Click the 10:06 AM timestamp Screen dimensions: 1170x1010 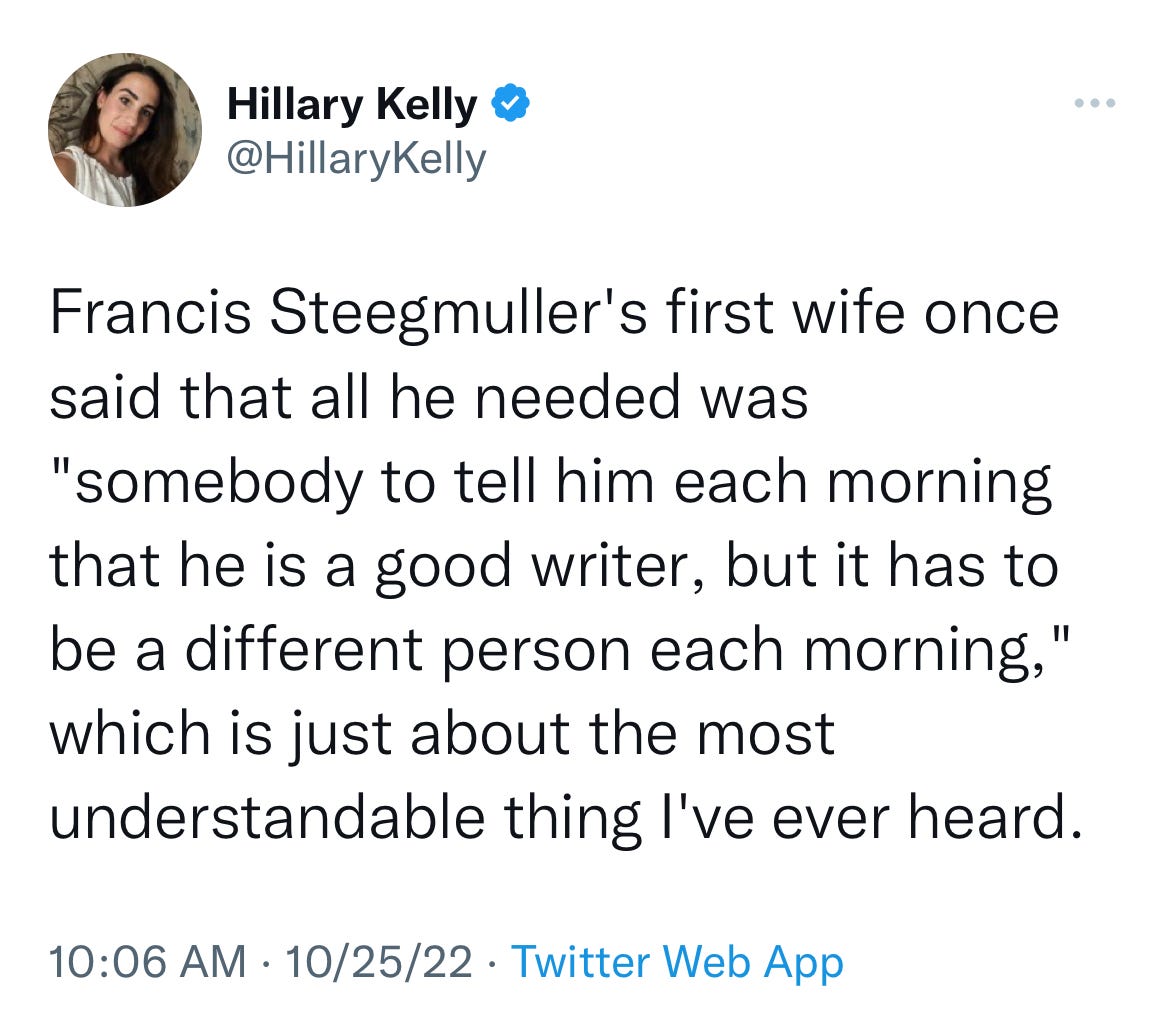pos(148,961)
